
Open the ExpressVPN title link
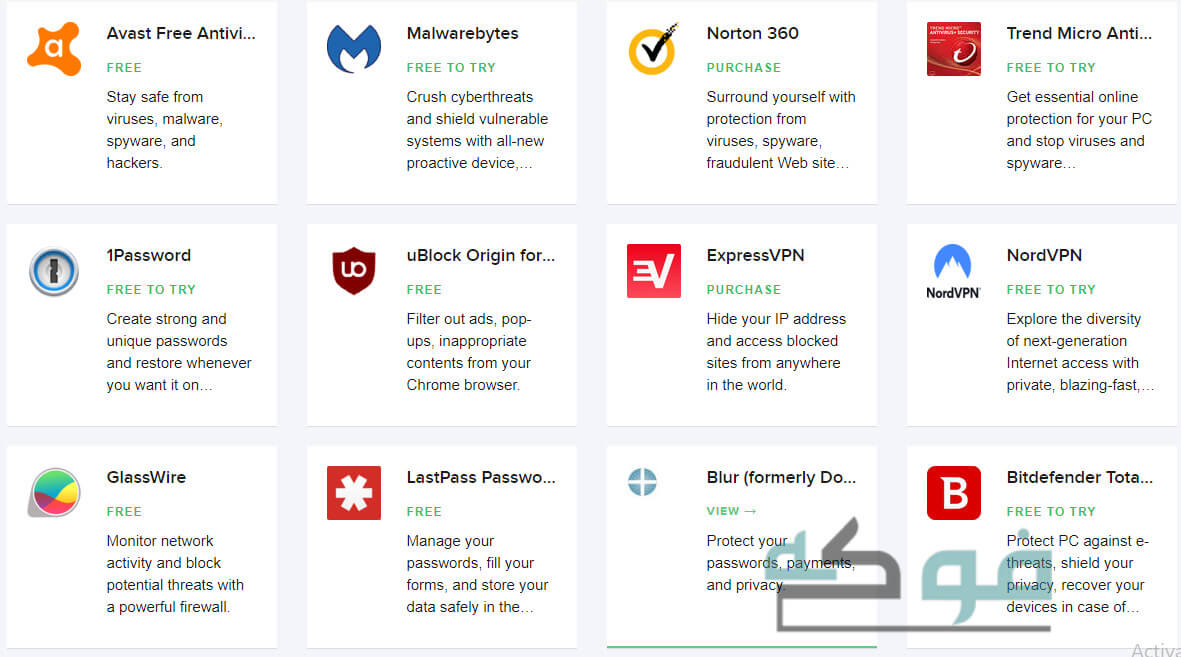click(x=755, y=255)
